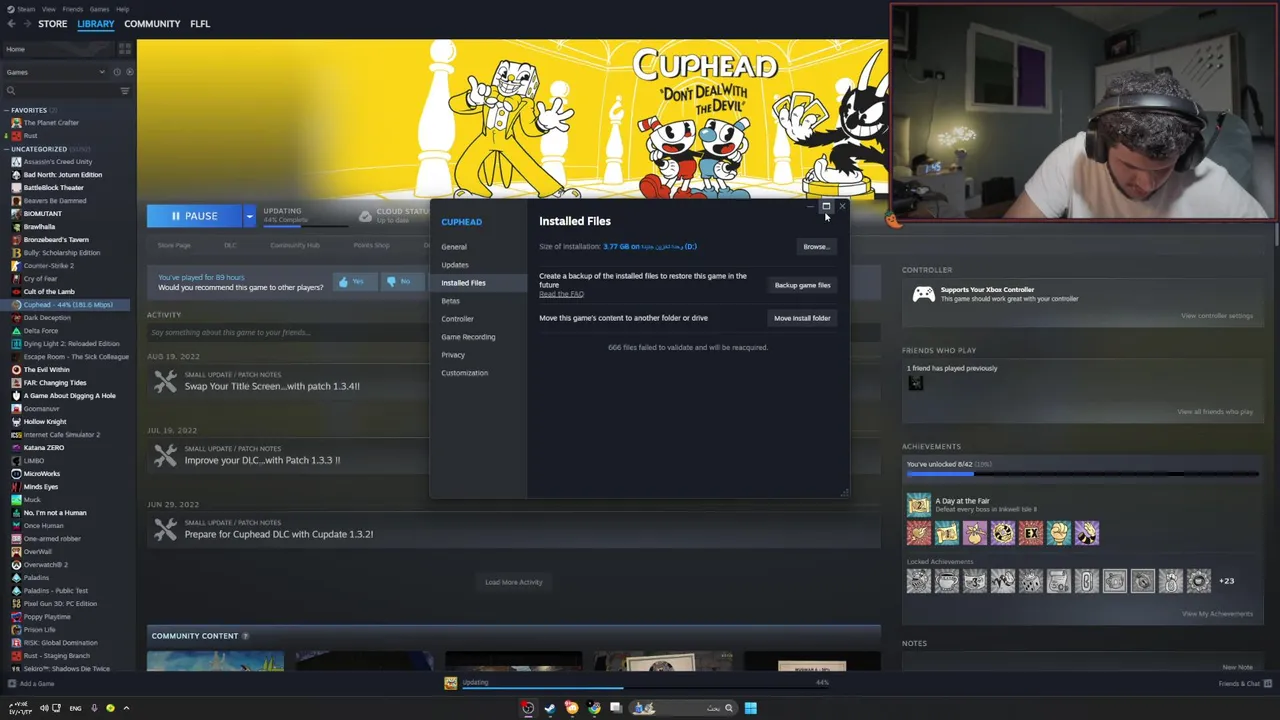Click the achievements progress bar

click(1083, 474)
